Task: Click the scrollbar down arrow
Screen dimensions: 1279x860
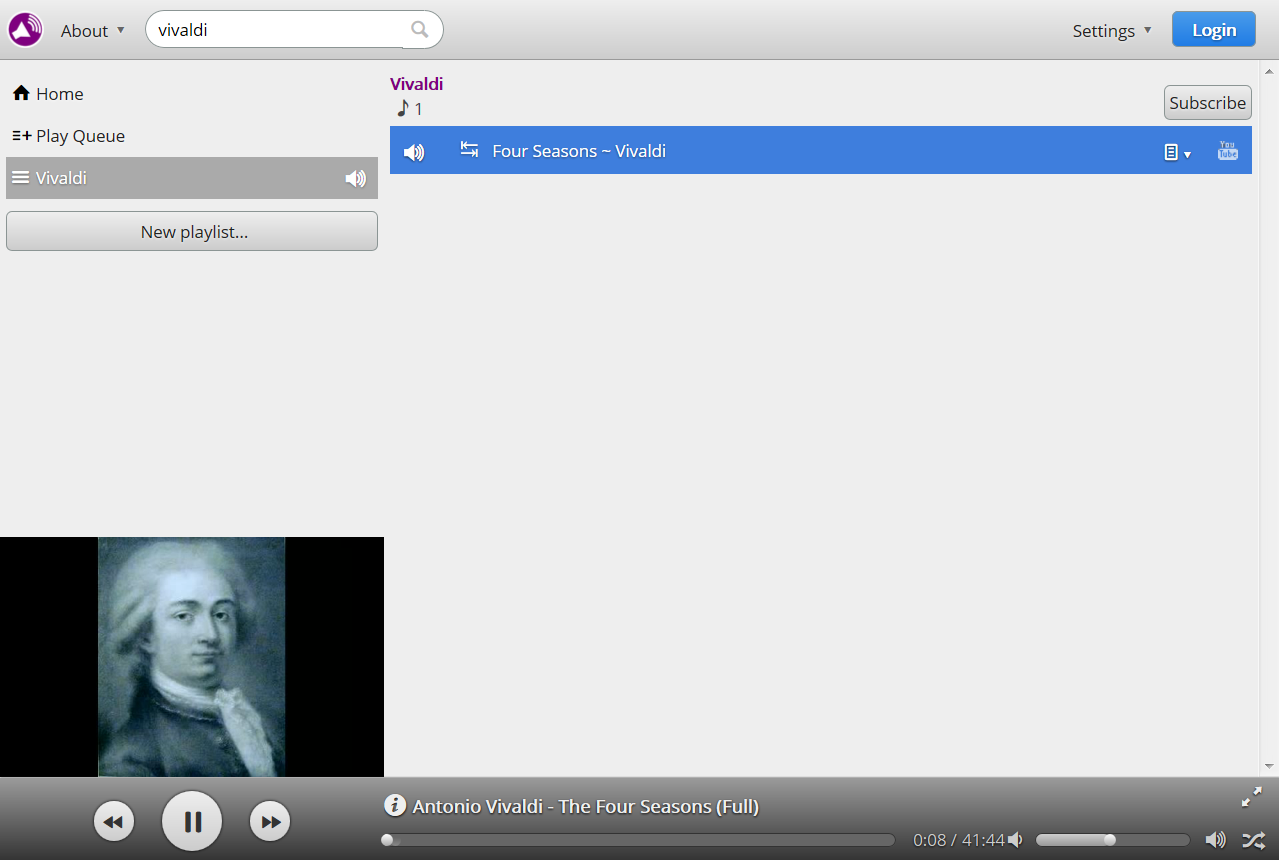Action: (x=1269, y=767)
